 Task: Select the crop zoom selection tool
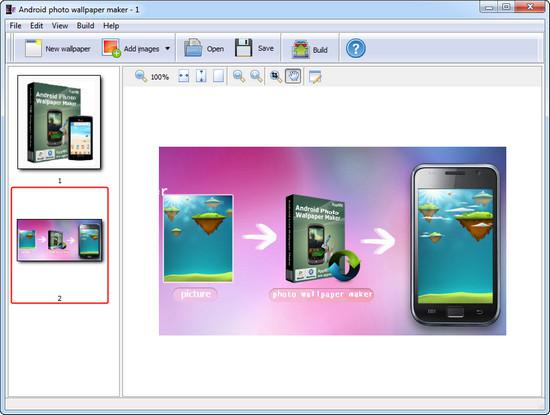[276, 76]
